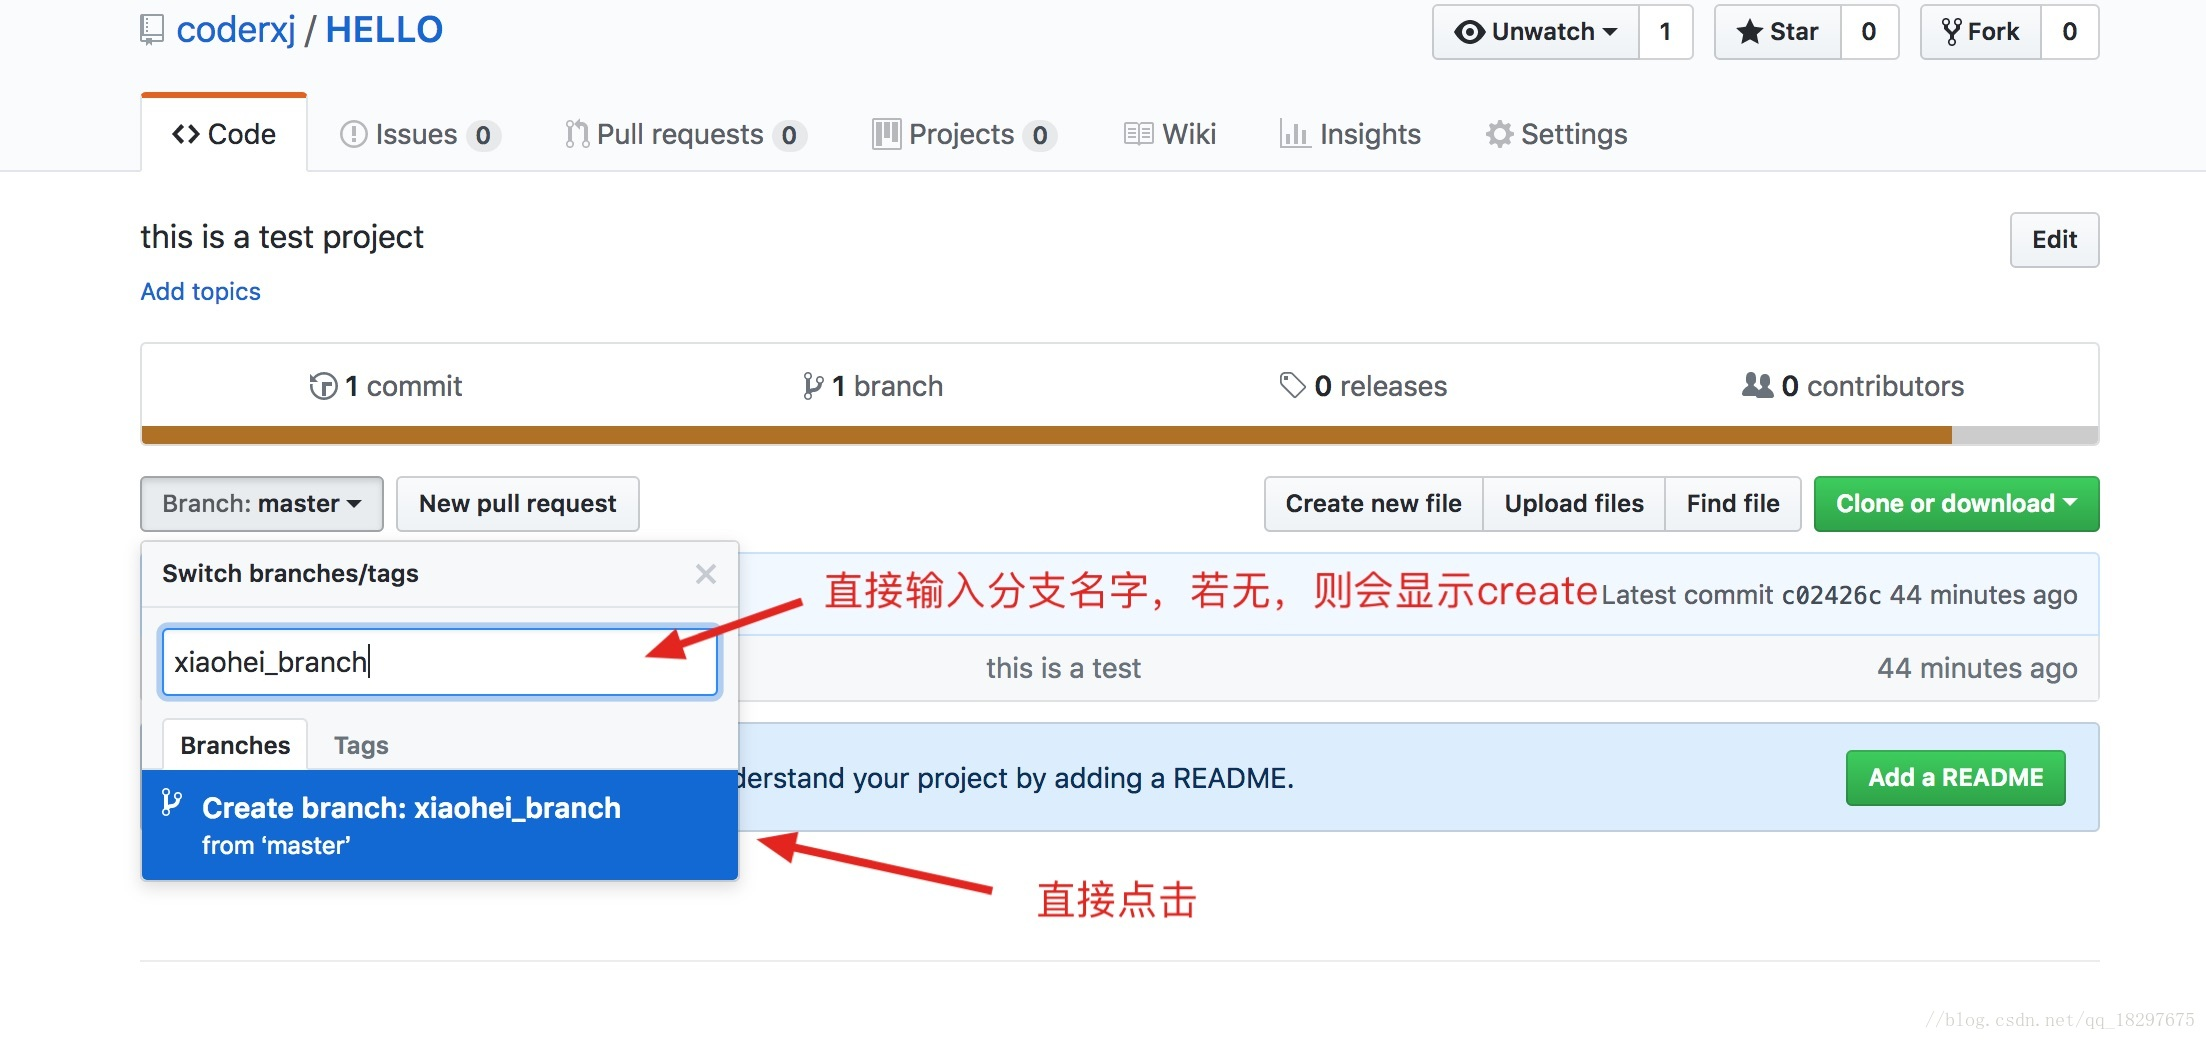
Task: Click the New pull request button
Action: [518, 504]
